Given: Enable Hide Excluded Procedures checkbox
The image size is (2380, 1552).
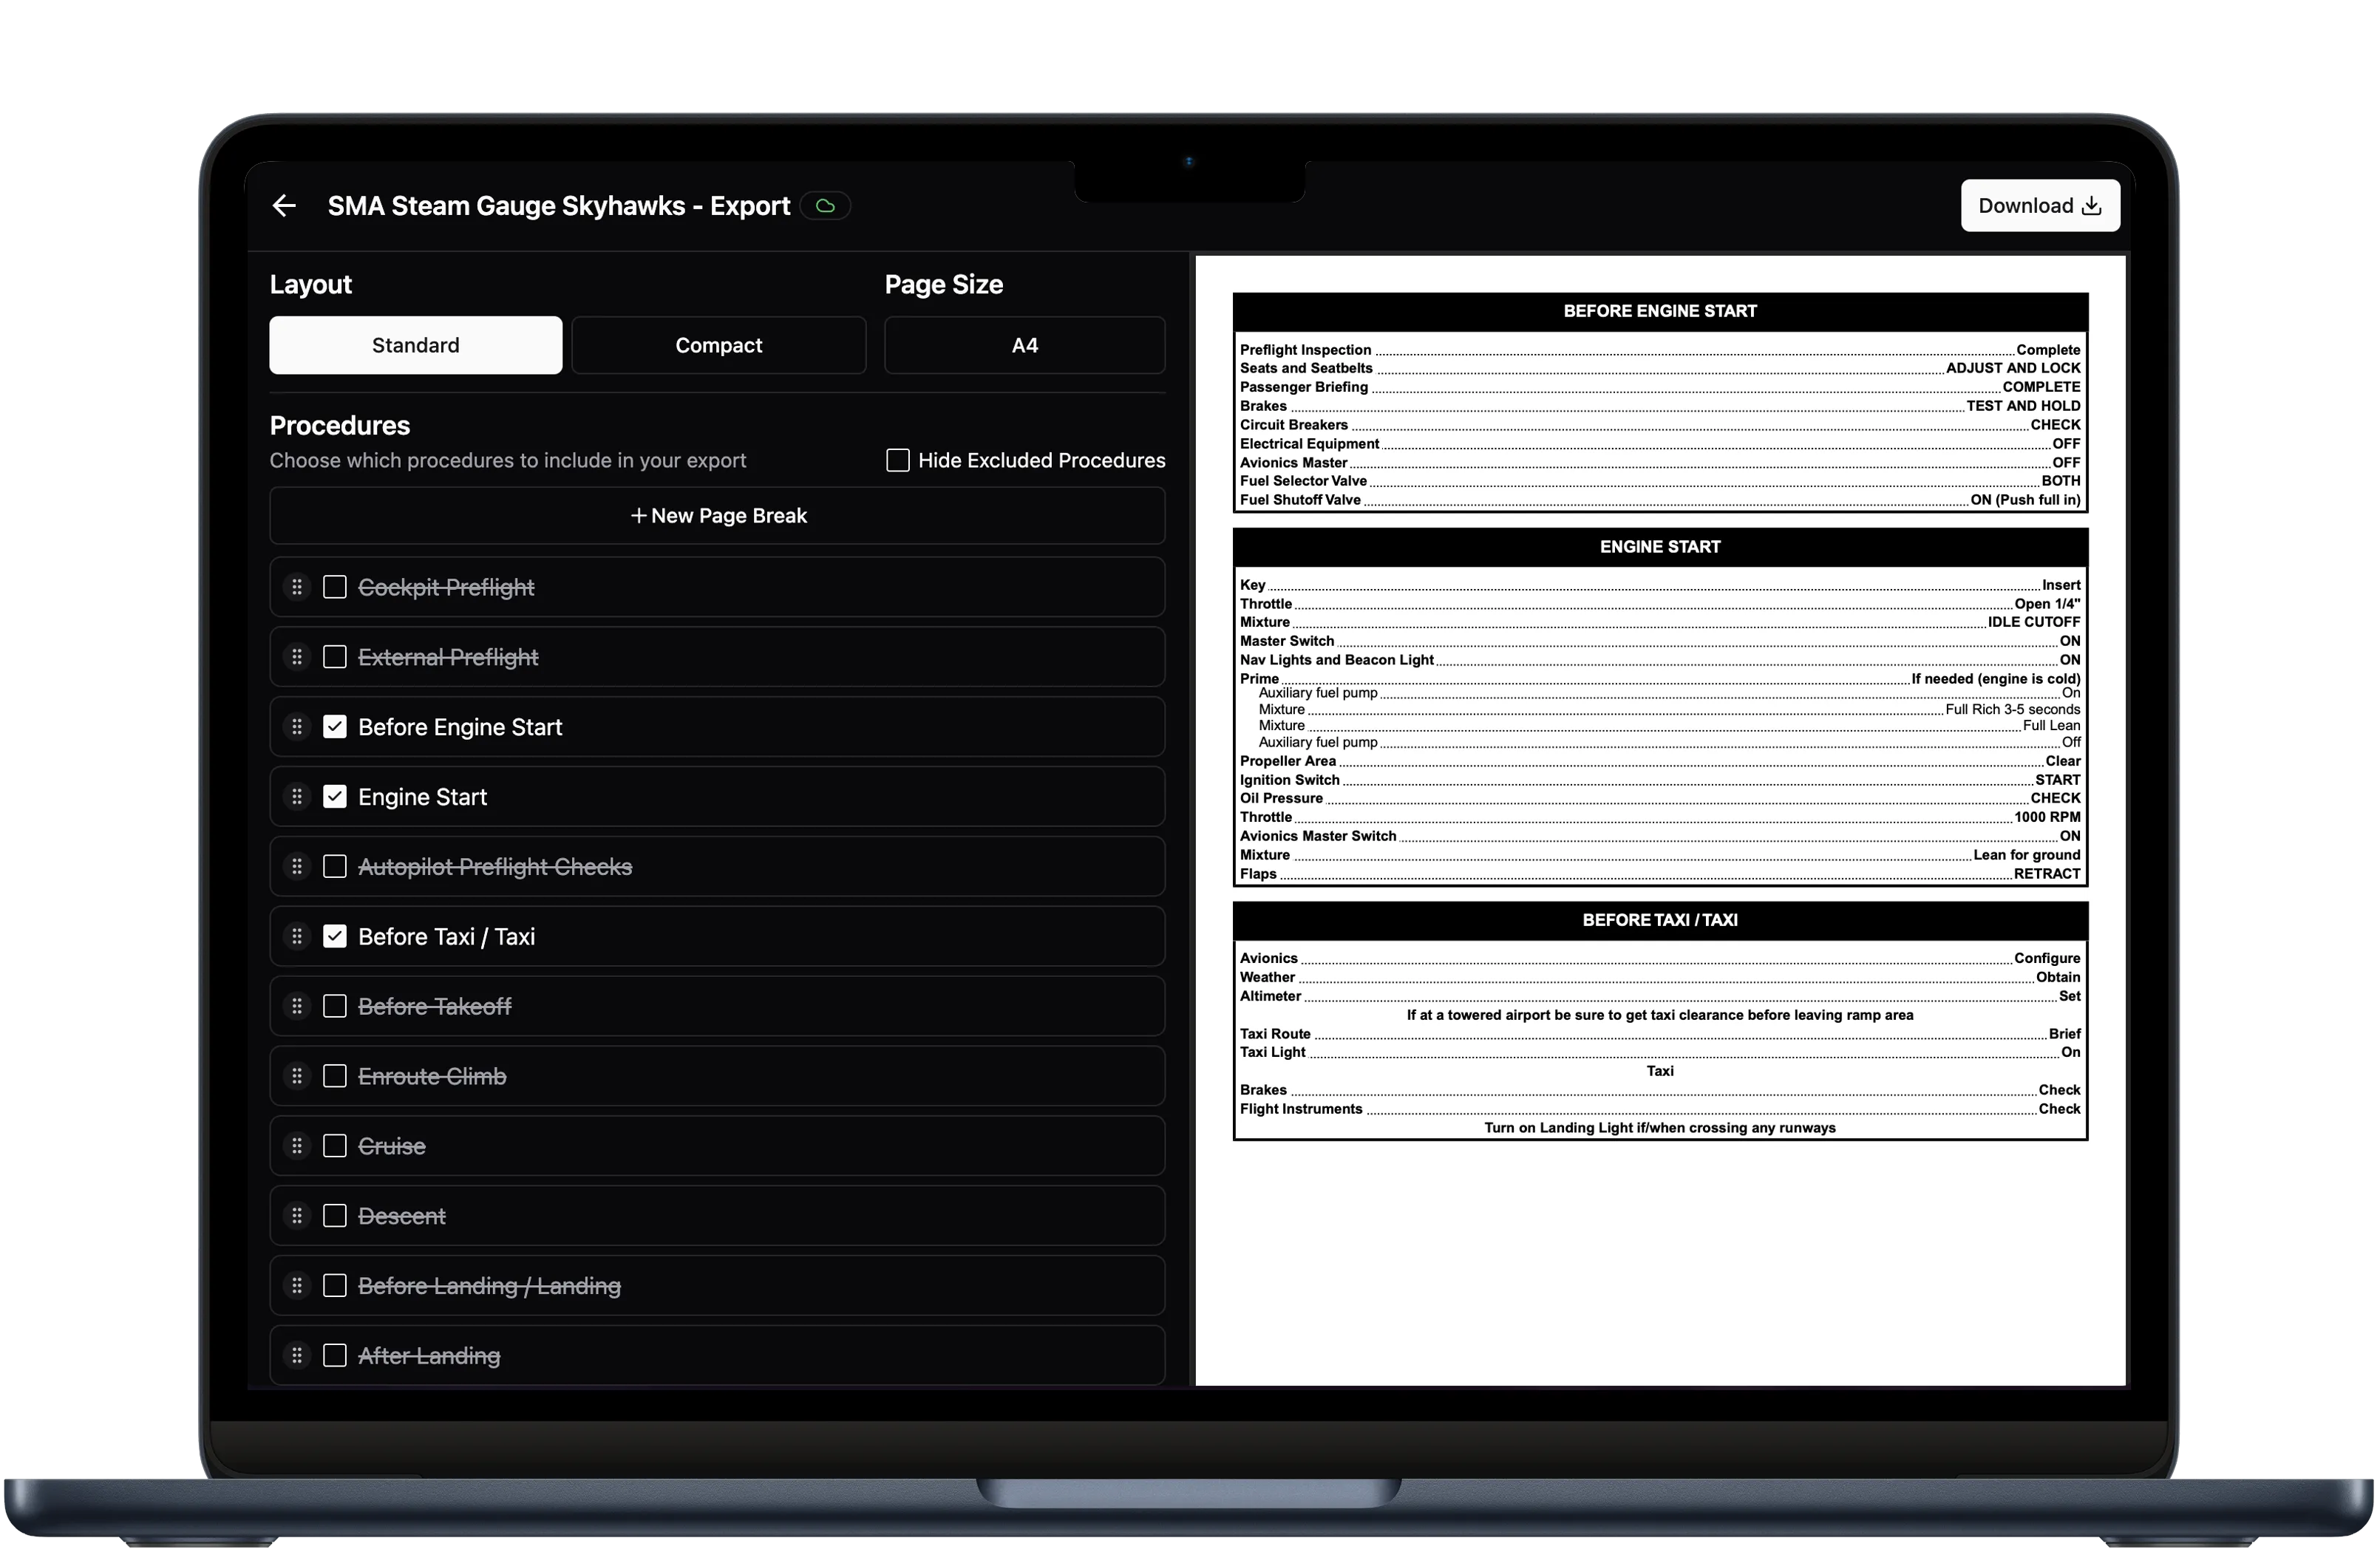Looking at the screenshot, I should pos(898,461).
